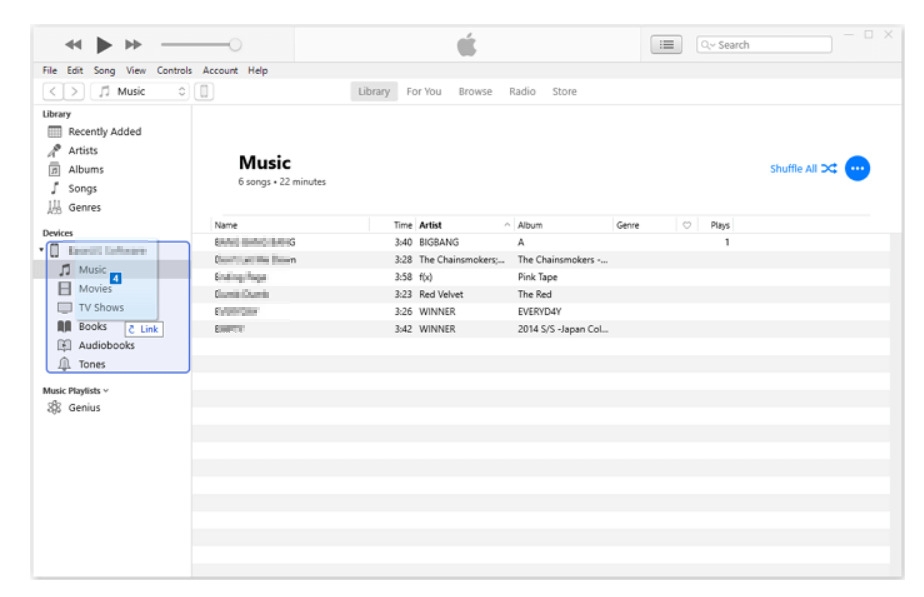The width and height of the screenshot is (924, 597).
Task: Select the Chainsmokers artist cell
Action: 461,259
